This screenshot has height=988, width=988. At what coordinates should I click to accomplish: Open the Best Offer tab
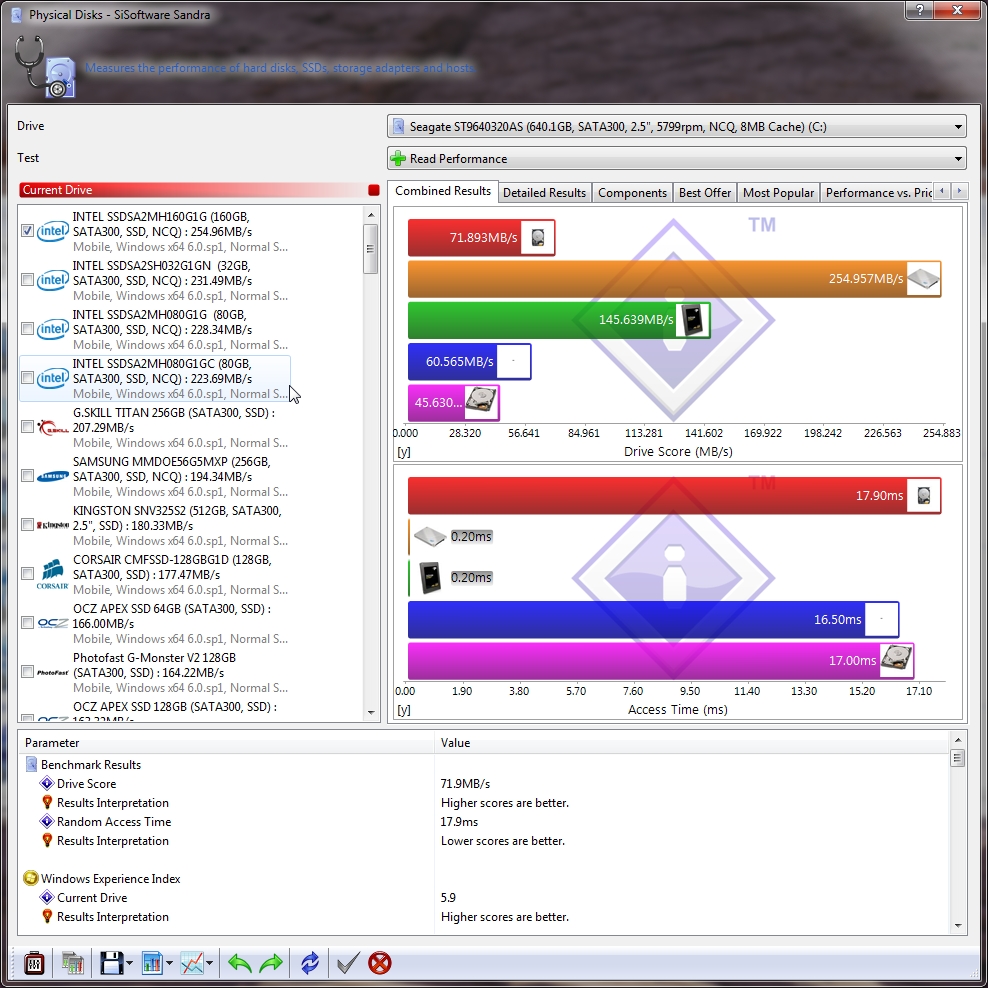pos(704,193)
